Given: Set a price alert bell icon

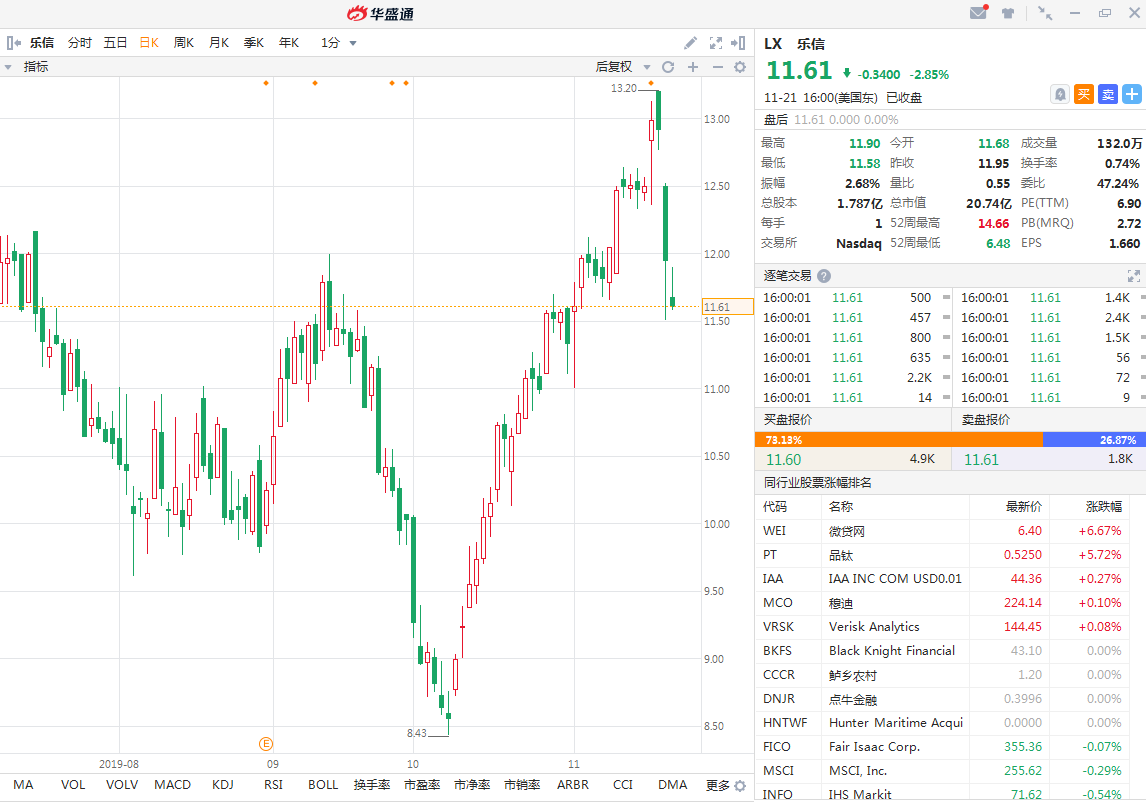Looking at the screenshot, I should coord(1060,94).
